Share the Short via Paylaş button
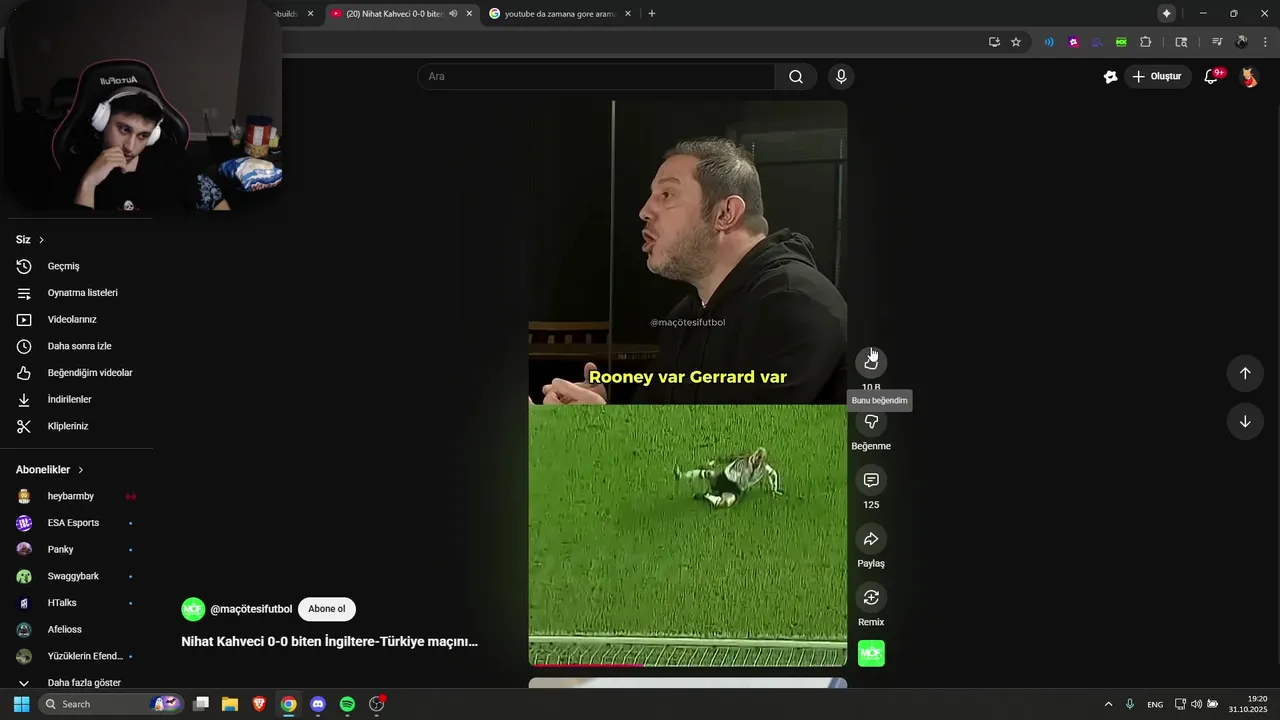This screenshot has width=1280, height=720. point(871,540)
